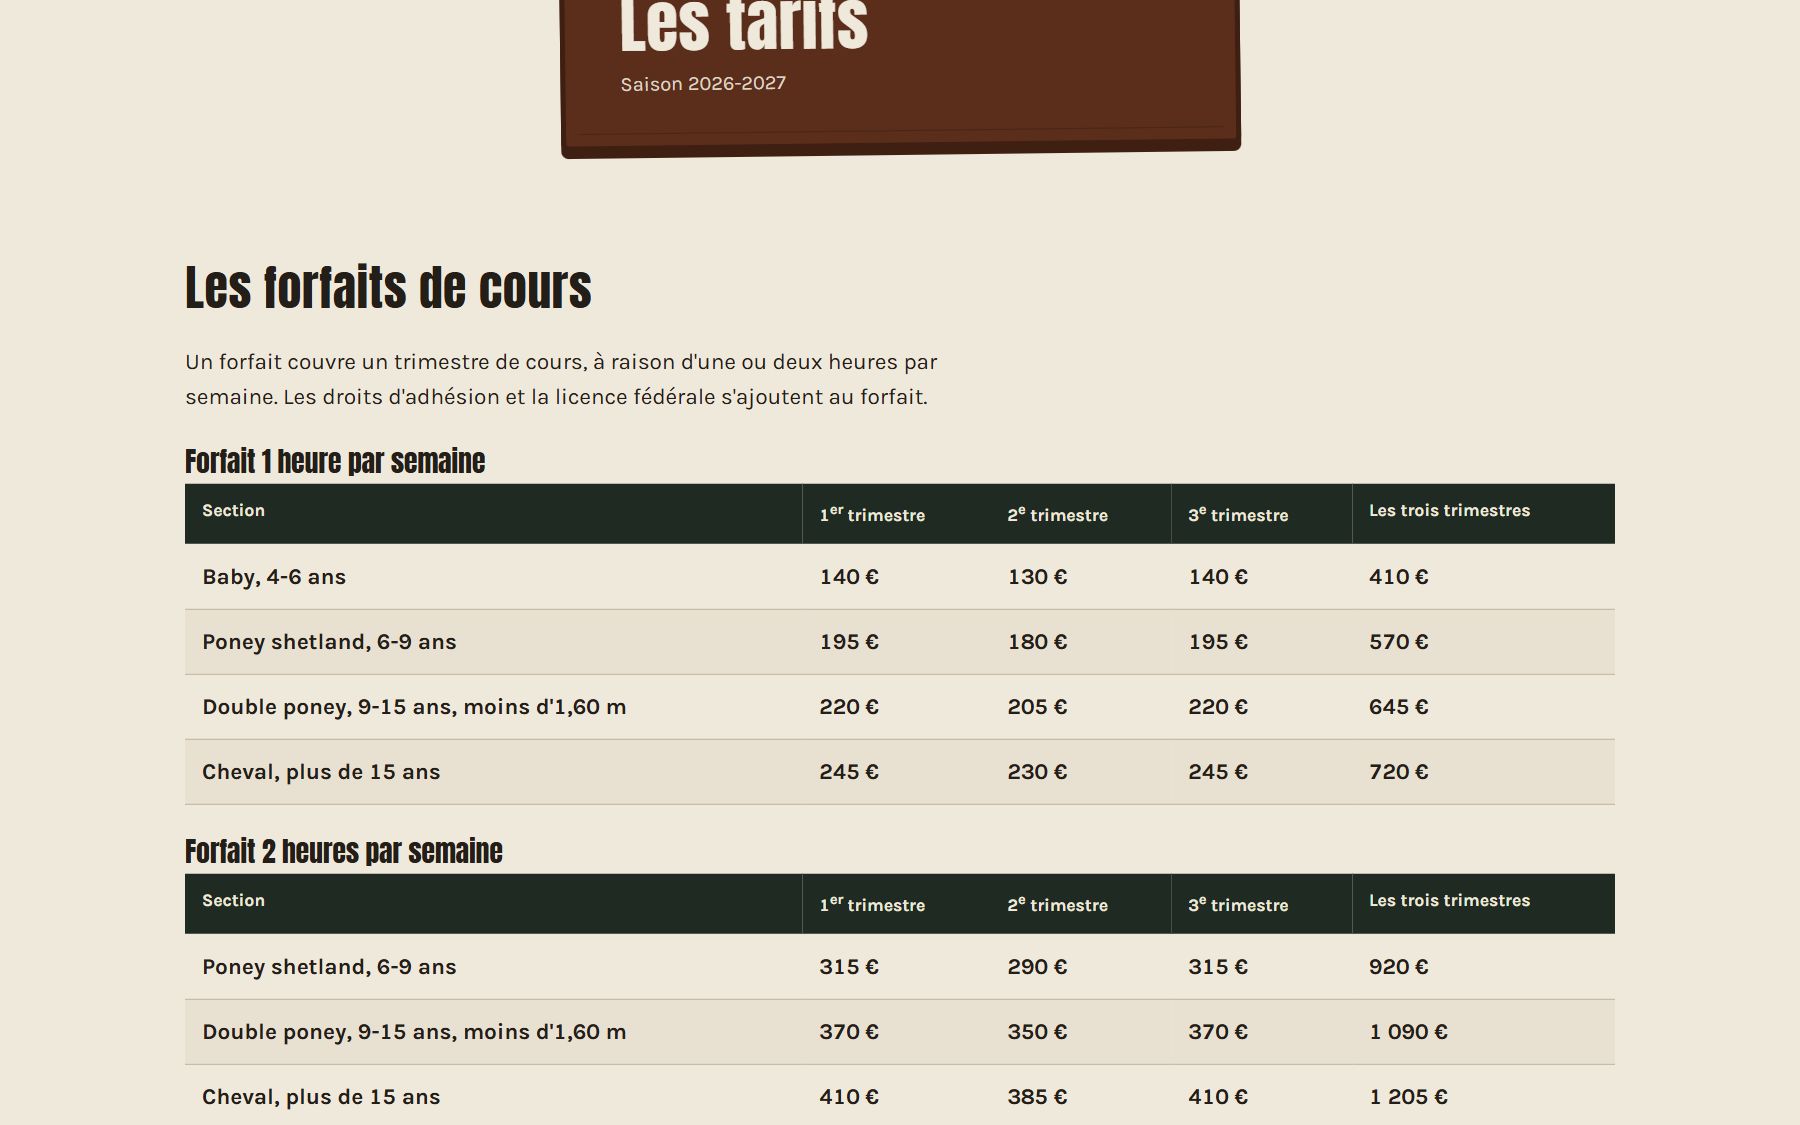Click the 180 € Poney shetland price
The image size is (1800, 1125).
(1037, 642)
